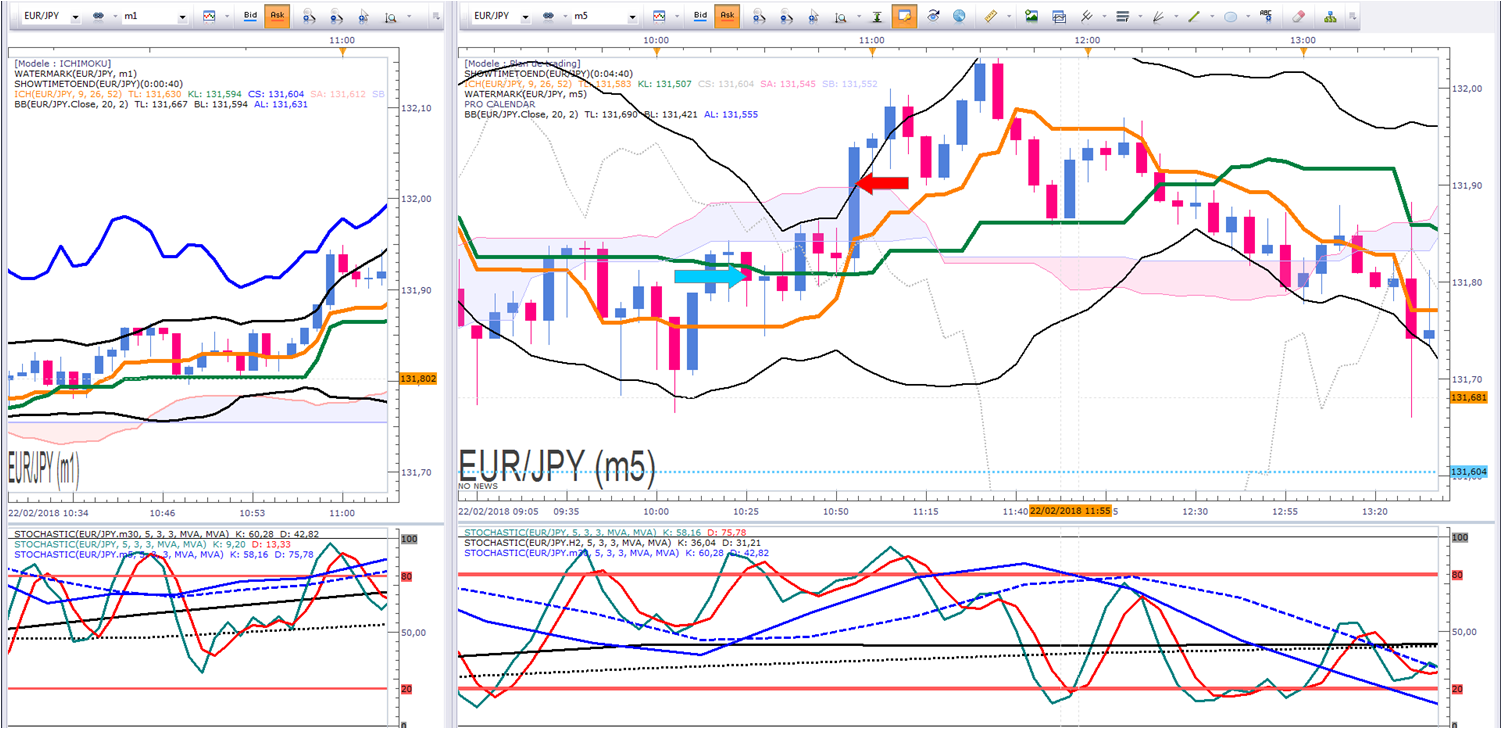Click the NO NEWS text on m5 chart
The image size is (1502, 729).
tap(477, 486)
